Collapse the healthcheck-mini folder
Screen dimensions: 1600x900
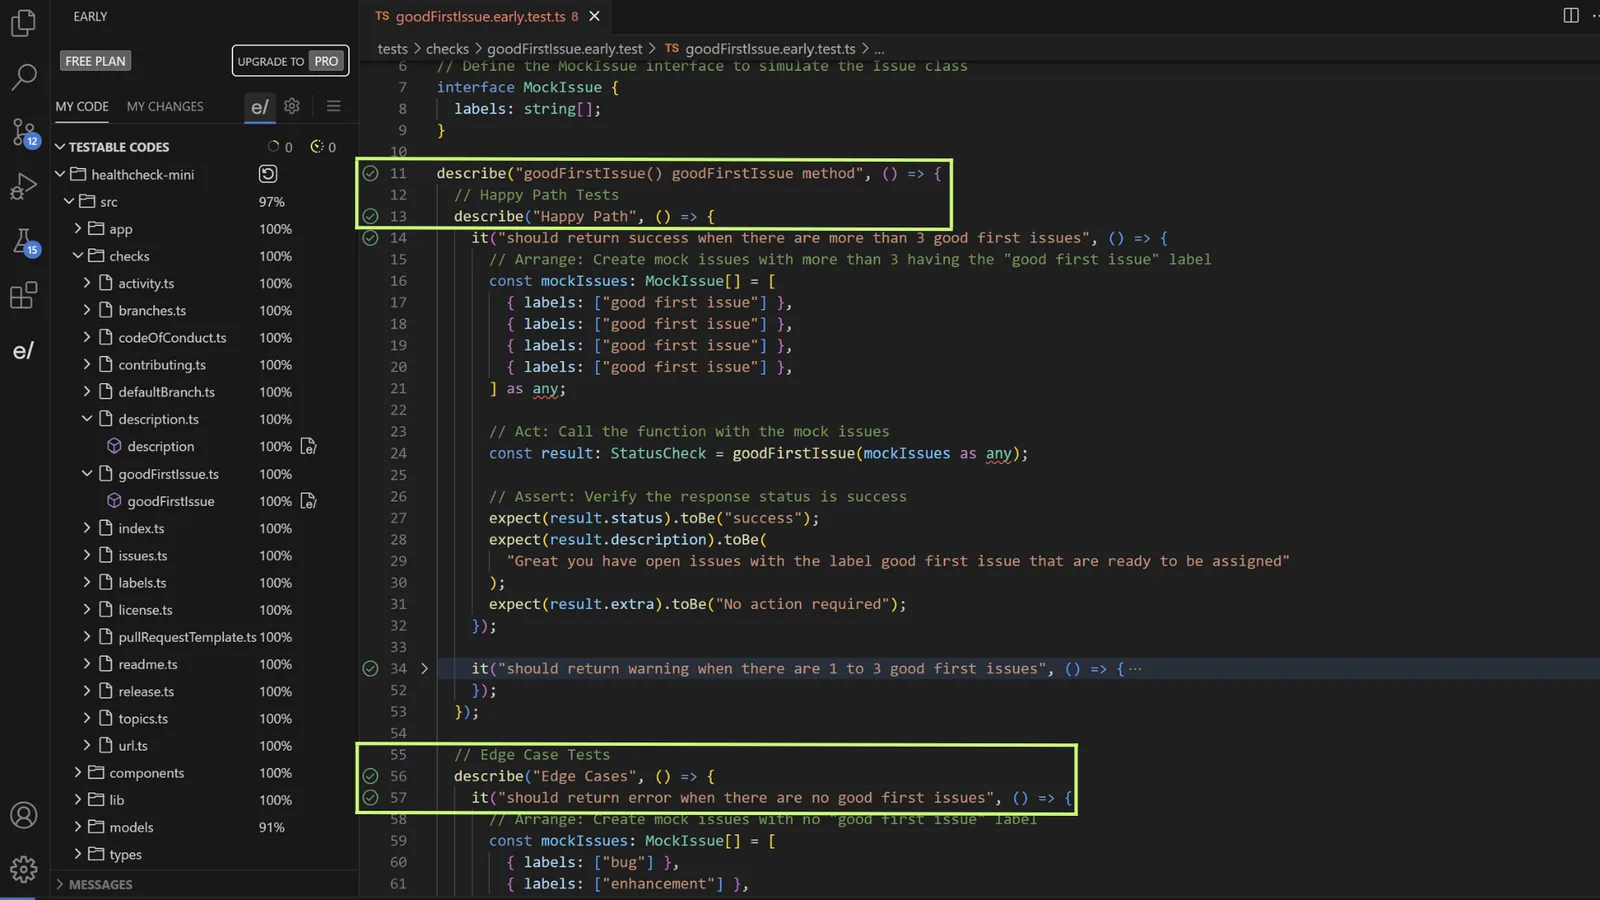pyautogui.click(x=60, y=174)
